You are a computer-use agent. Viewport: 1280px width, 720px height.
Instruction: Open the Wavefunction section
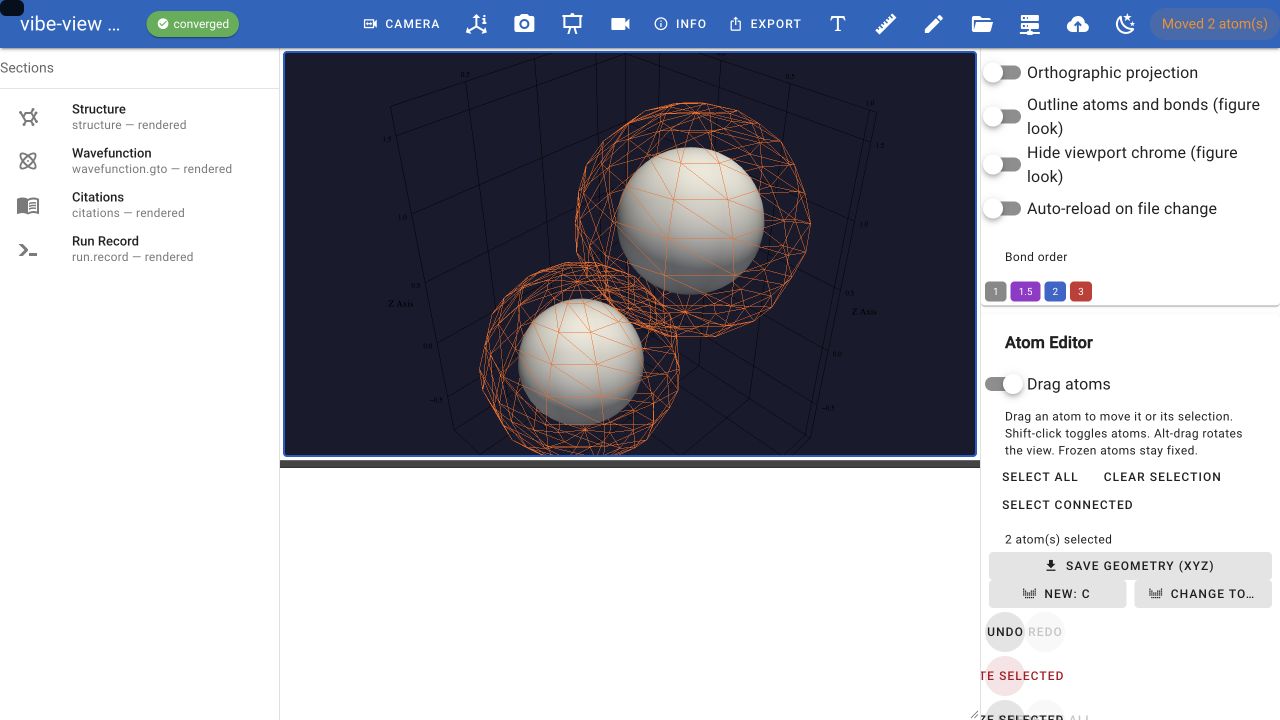[x=139, y=161]
